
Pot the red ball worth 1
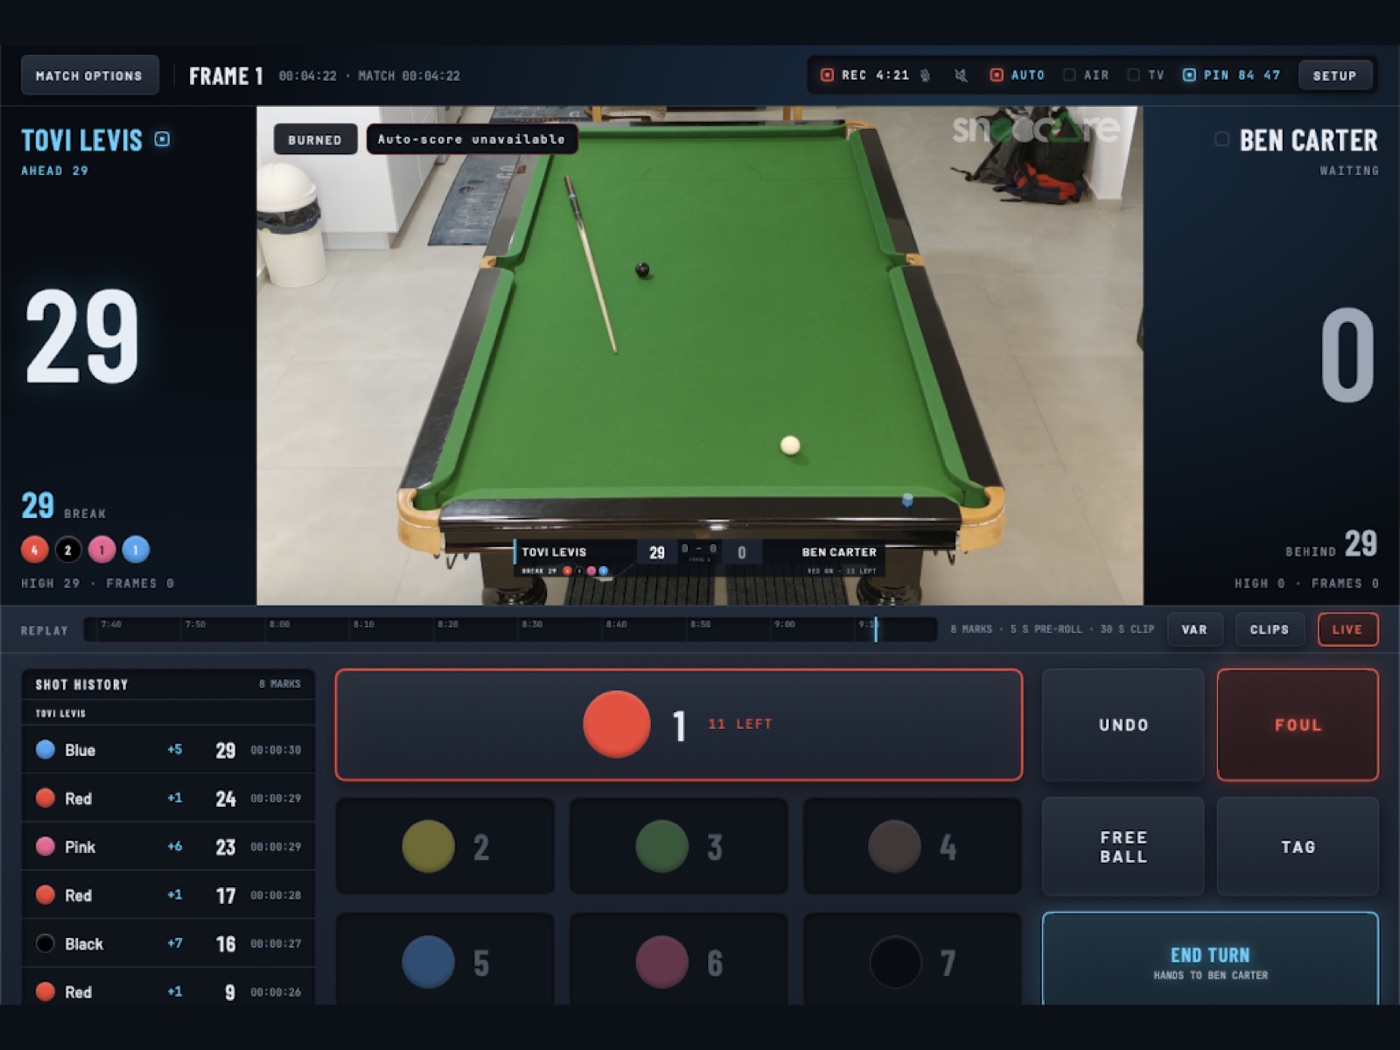[679, 725]
